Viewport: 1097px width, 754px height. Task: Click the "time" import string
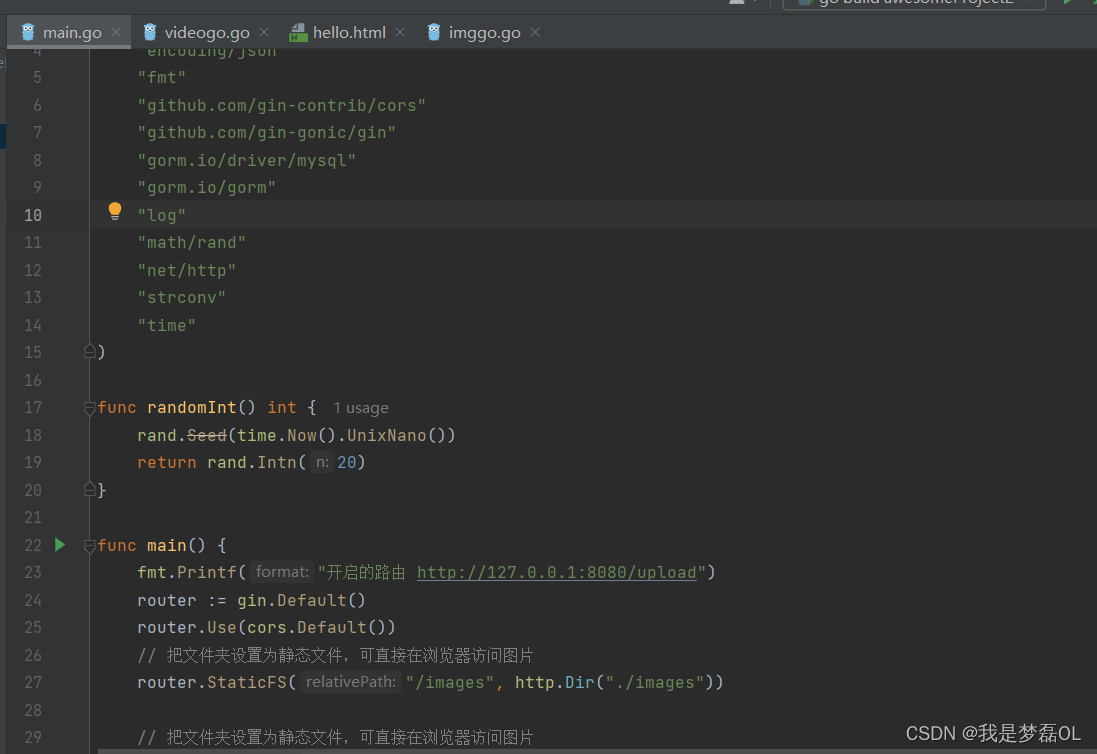point(167,326)
